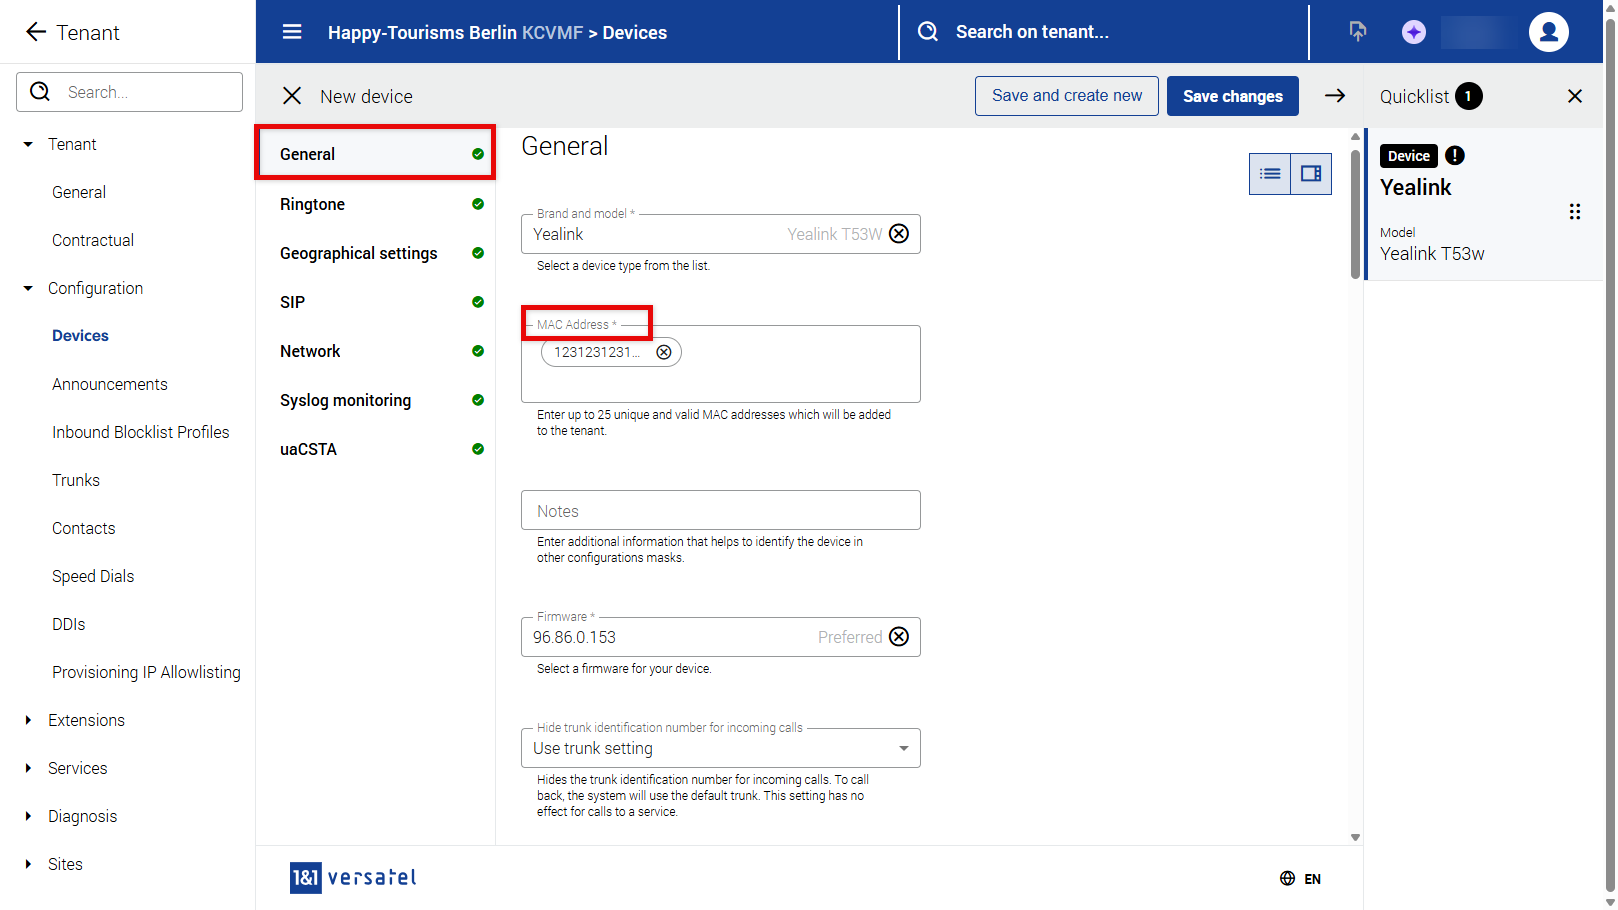Switch to list view layout
The image size is (1618, 910).
[1270, 174]
